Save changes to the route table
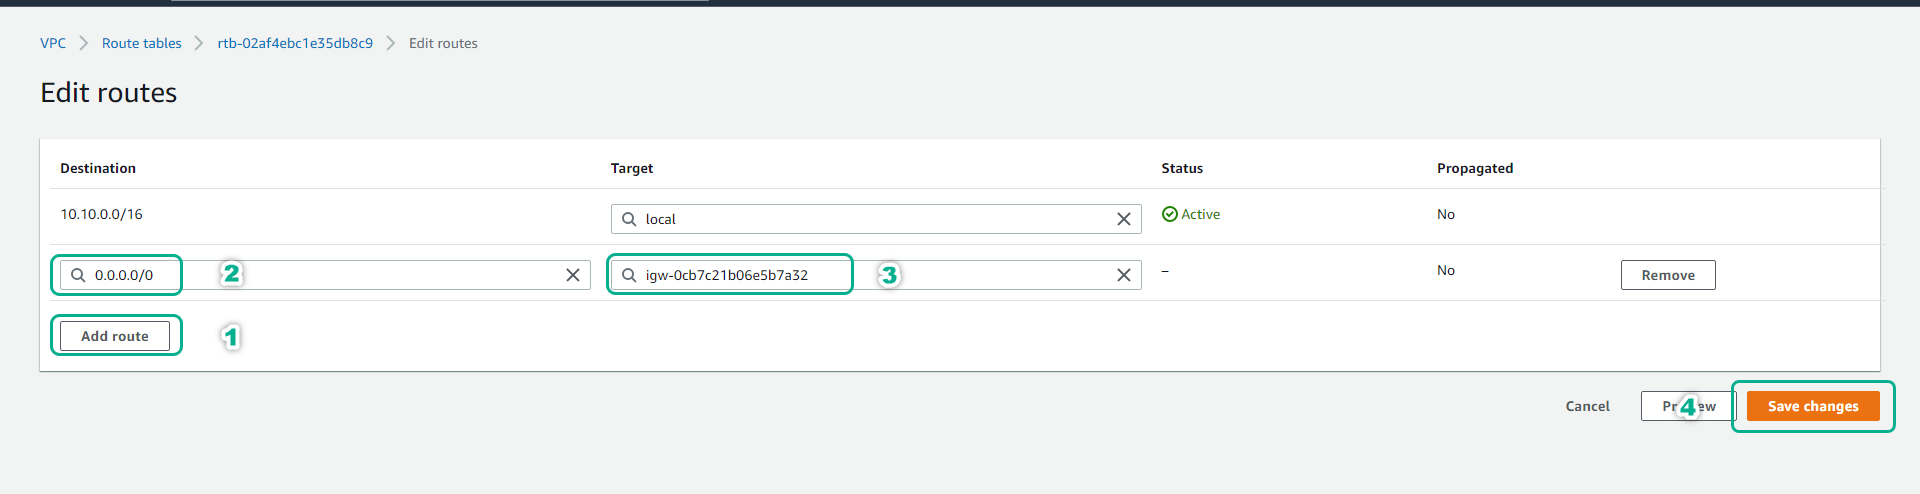The image size is (1920, 494). pos(1812,406)
